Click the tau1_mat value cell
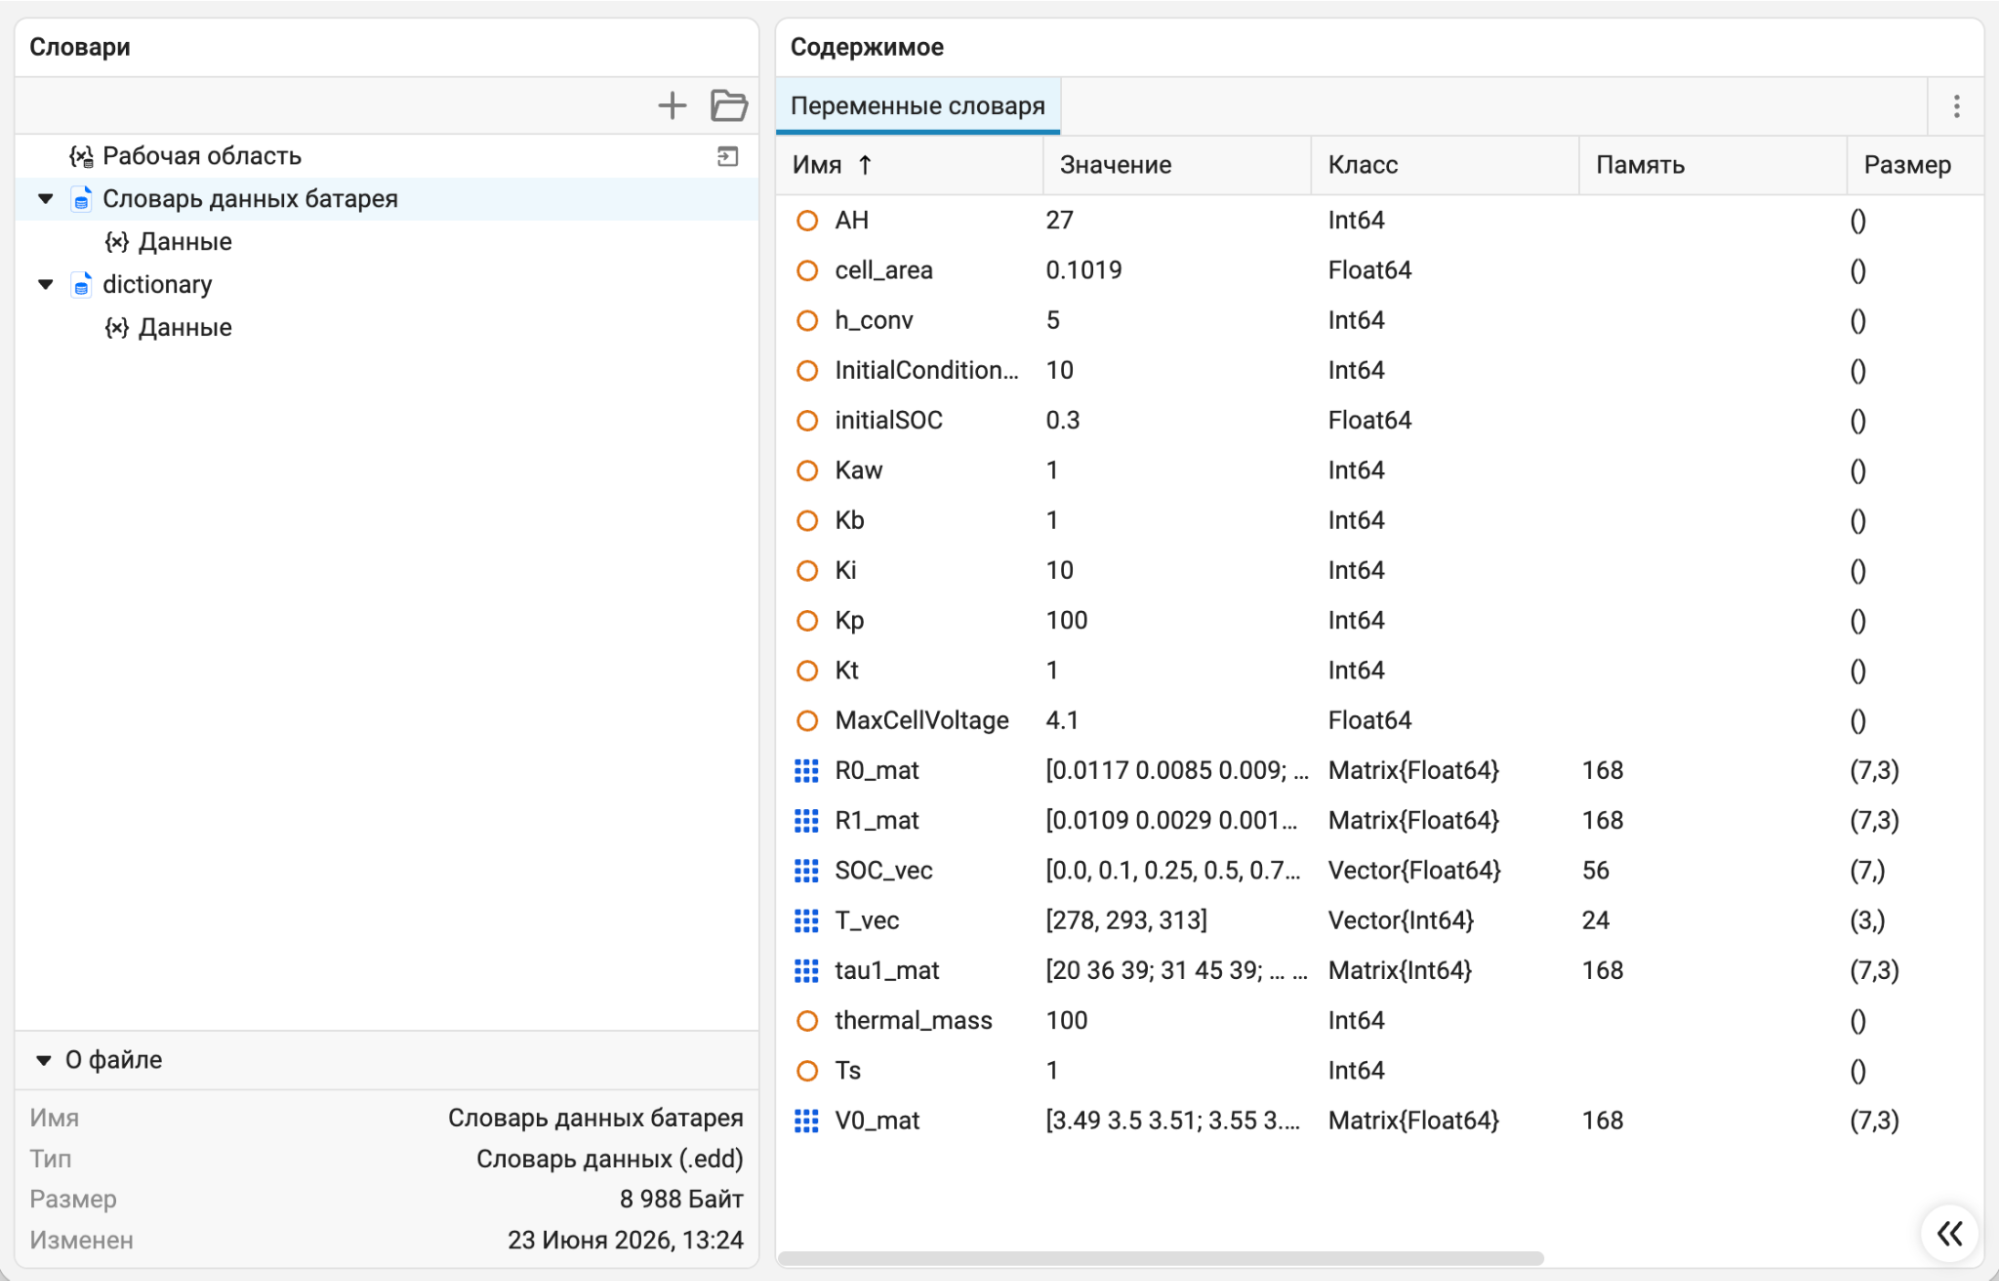1999x1281 pixels. click(x=1177, y=970)
